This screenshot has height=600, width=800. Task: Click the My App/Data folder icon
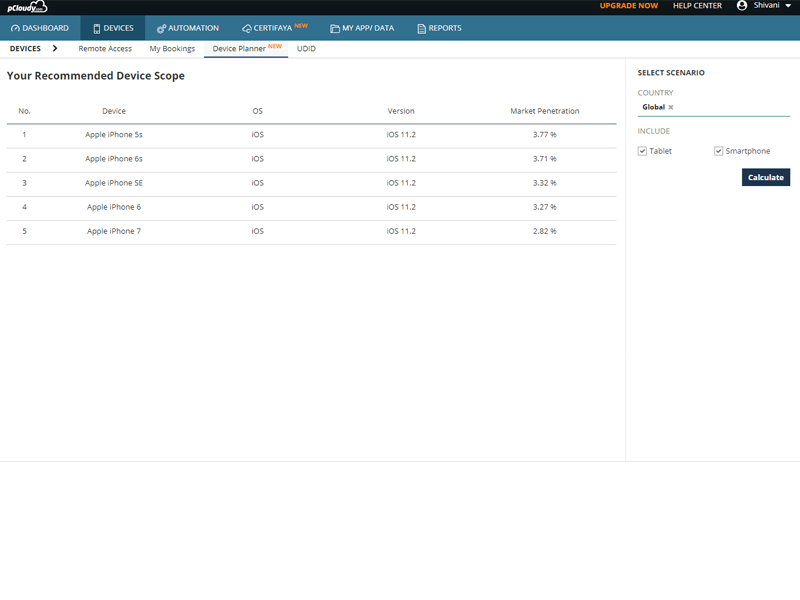(335, 29)
